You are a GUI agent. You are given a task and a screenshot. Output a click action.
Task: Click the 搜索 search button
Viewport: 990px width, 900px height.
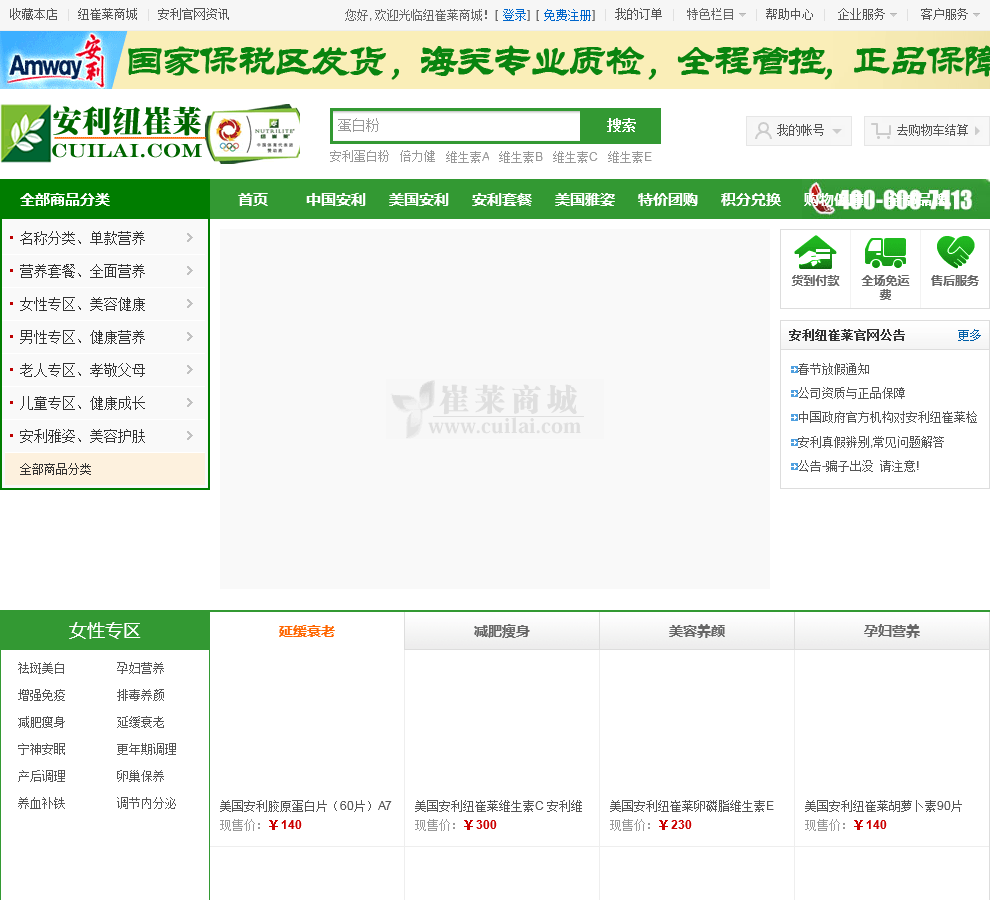pyautogui.click(x=621, y=126)
